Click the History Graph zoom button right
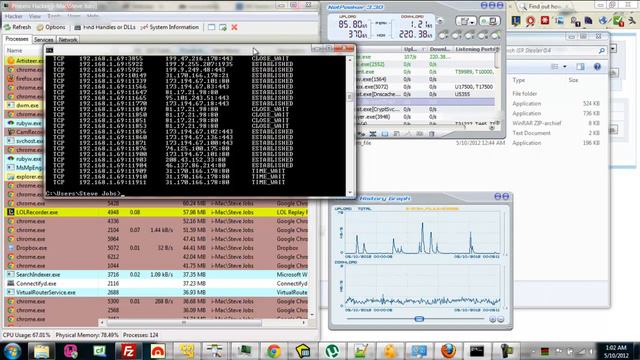640x360 pixels. [501, 319]
